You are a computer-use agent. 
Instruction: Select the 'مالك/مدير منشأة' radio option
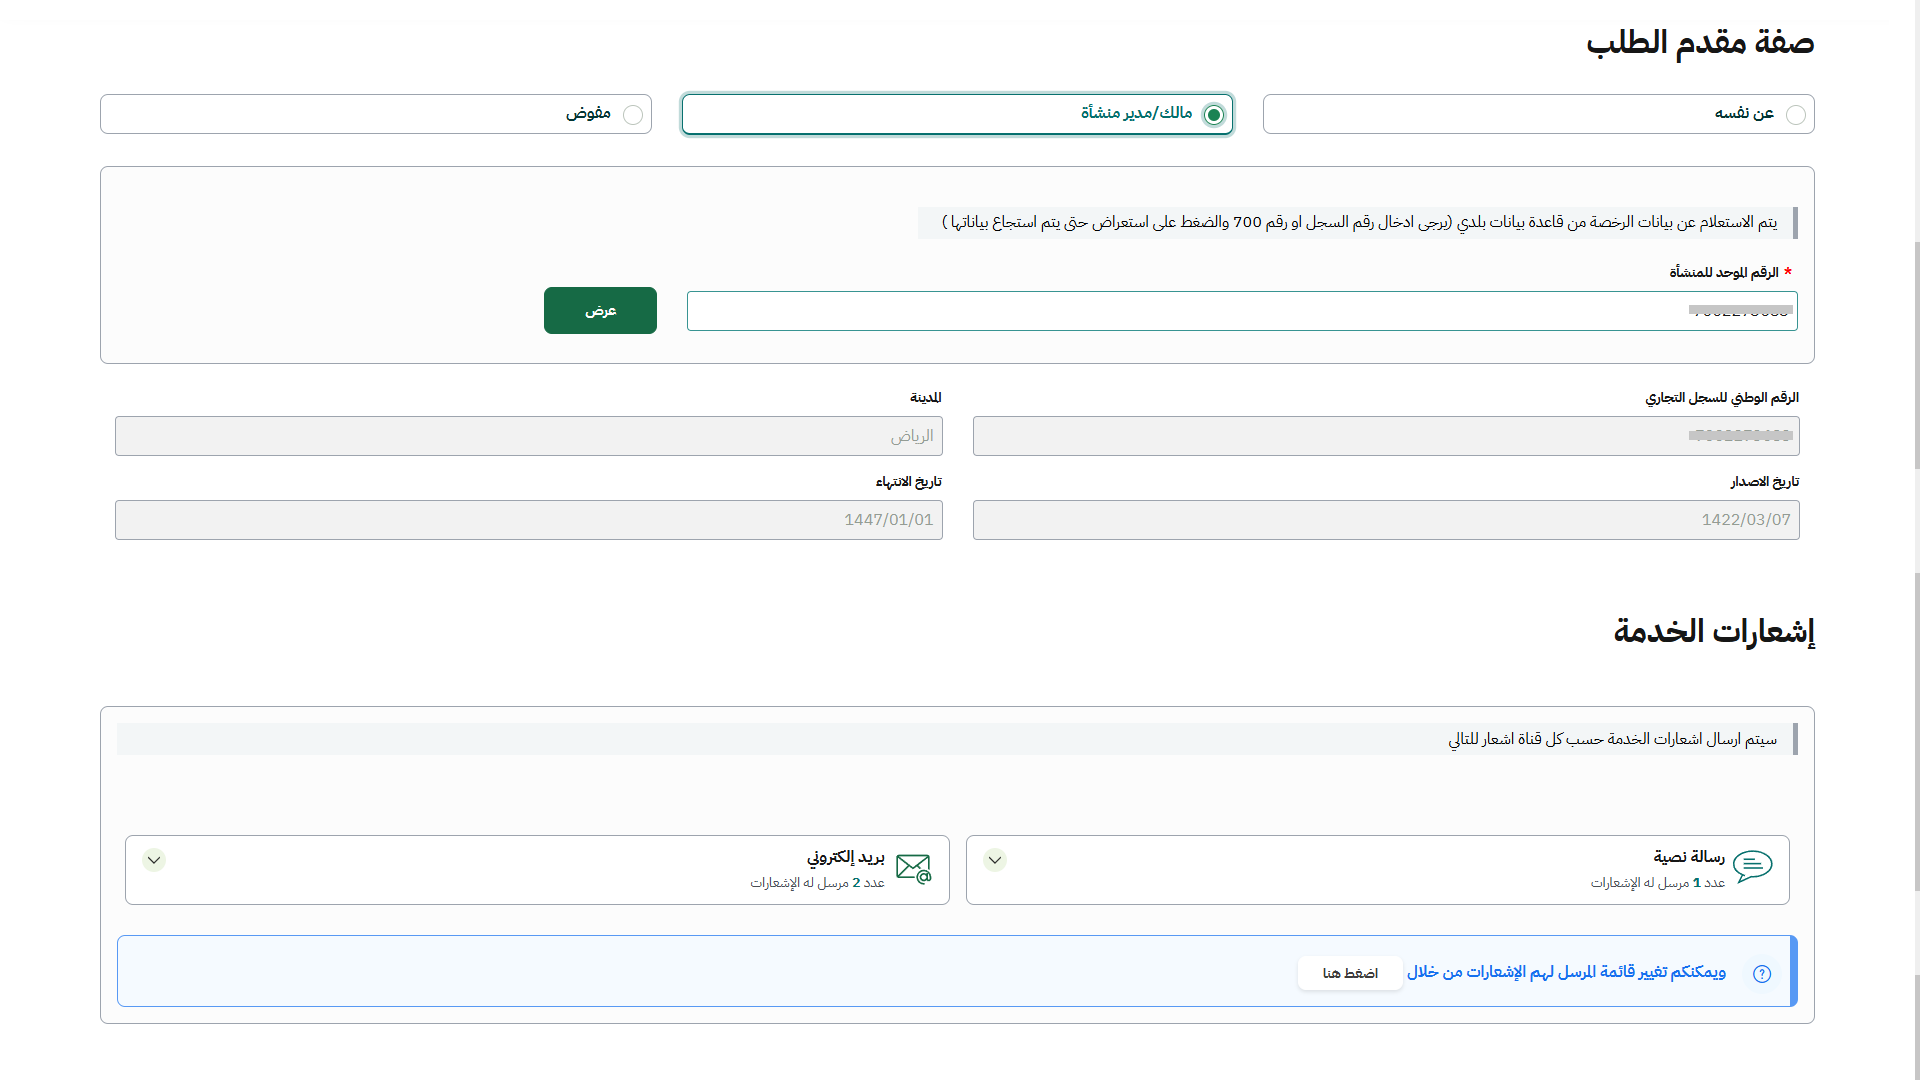click(x=1213, y=115)
